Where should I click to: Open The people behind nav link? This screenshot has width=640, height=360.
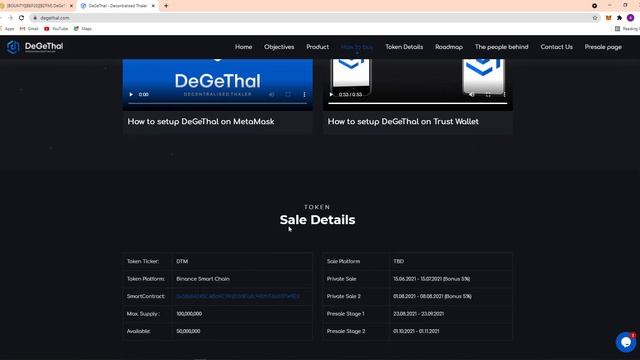[x=501, y=47]
